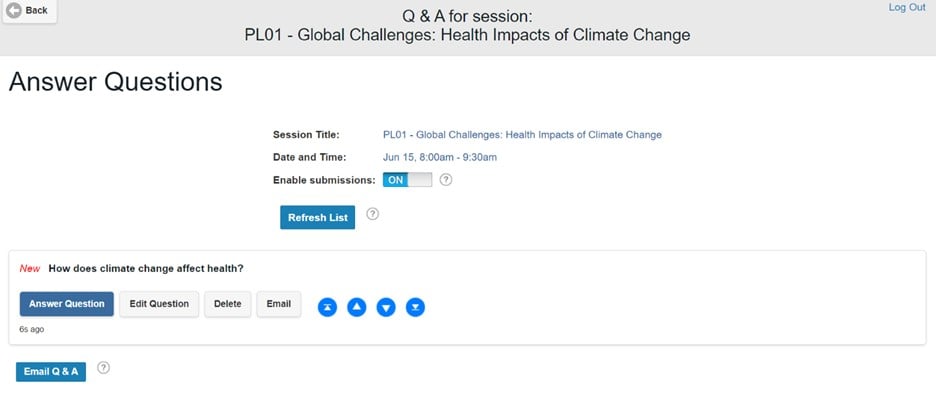The height and width of the screenshot is (394, 936).
Task: Open the PL01 session title link
Action: (522, 135)
